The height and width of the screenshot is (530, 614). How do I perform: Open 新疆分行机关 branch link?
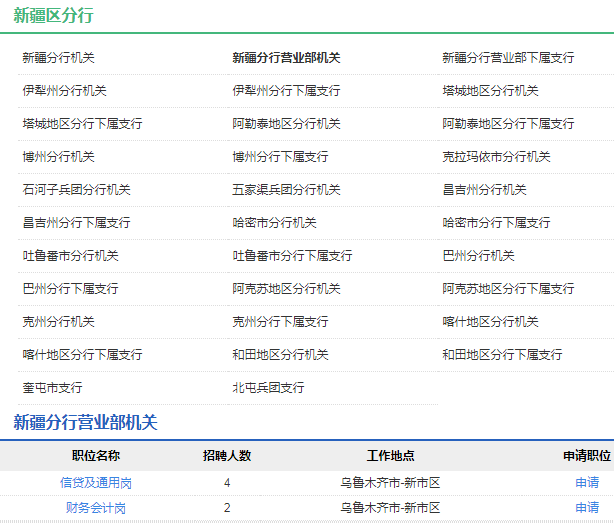tap(58, 58)
